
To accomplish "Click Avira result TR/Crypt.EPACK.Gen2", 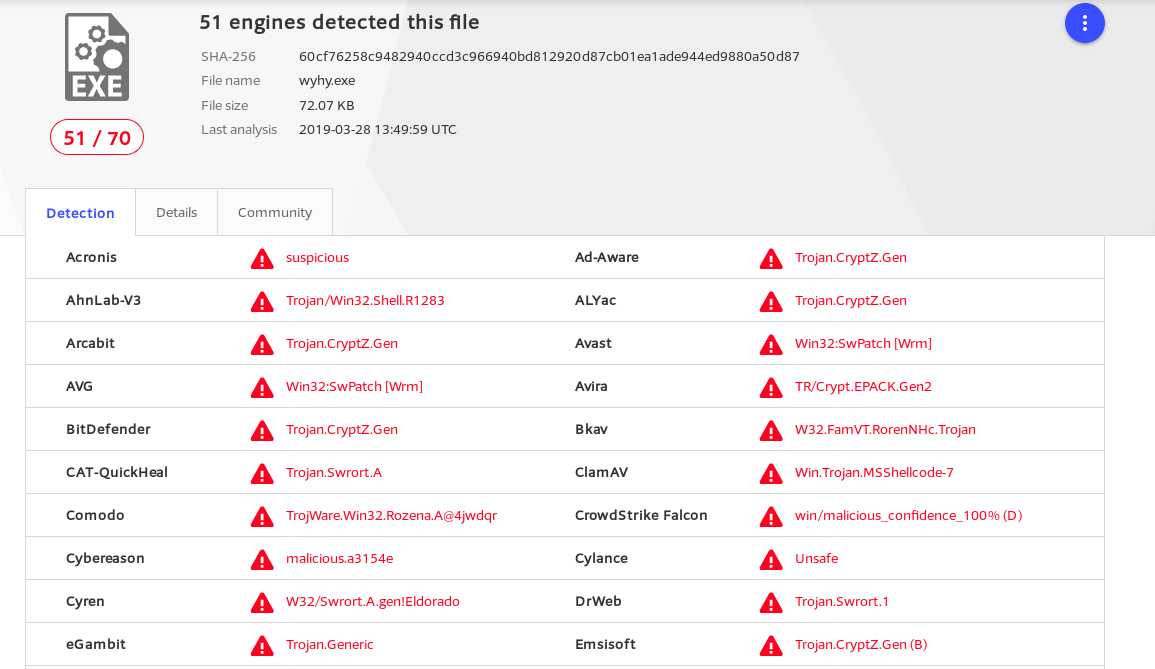I will (863, 386).
